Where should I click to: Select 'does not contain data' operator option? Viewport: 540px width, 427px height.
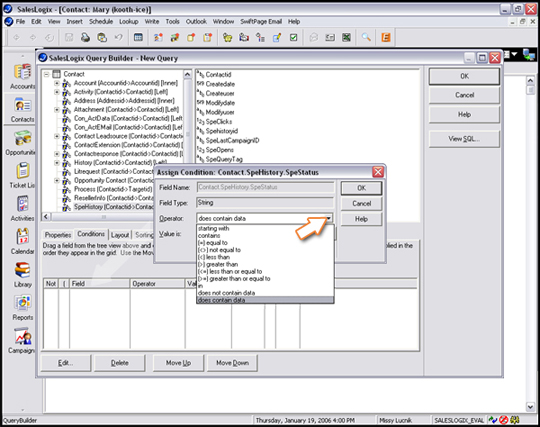click(x=265, y=293)
